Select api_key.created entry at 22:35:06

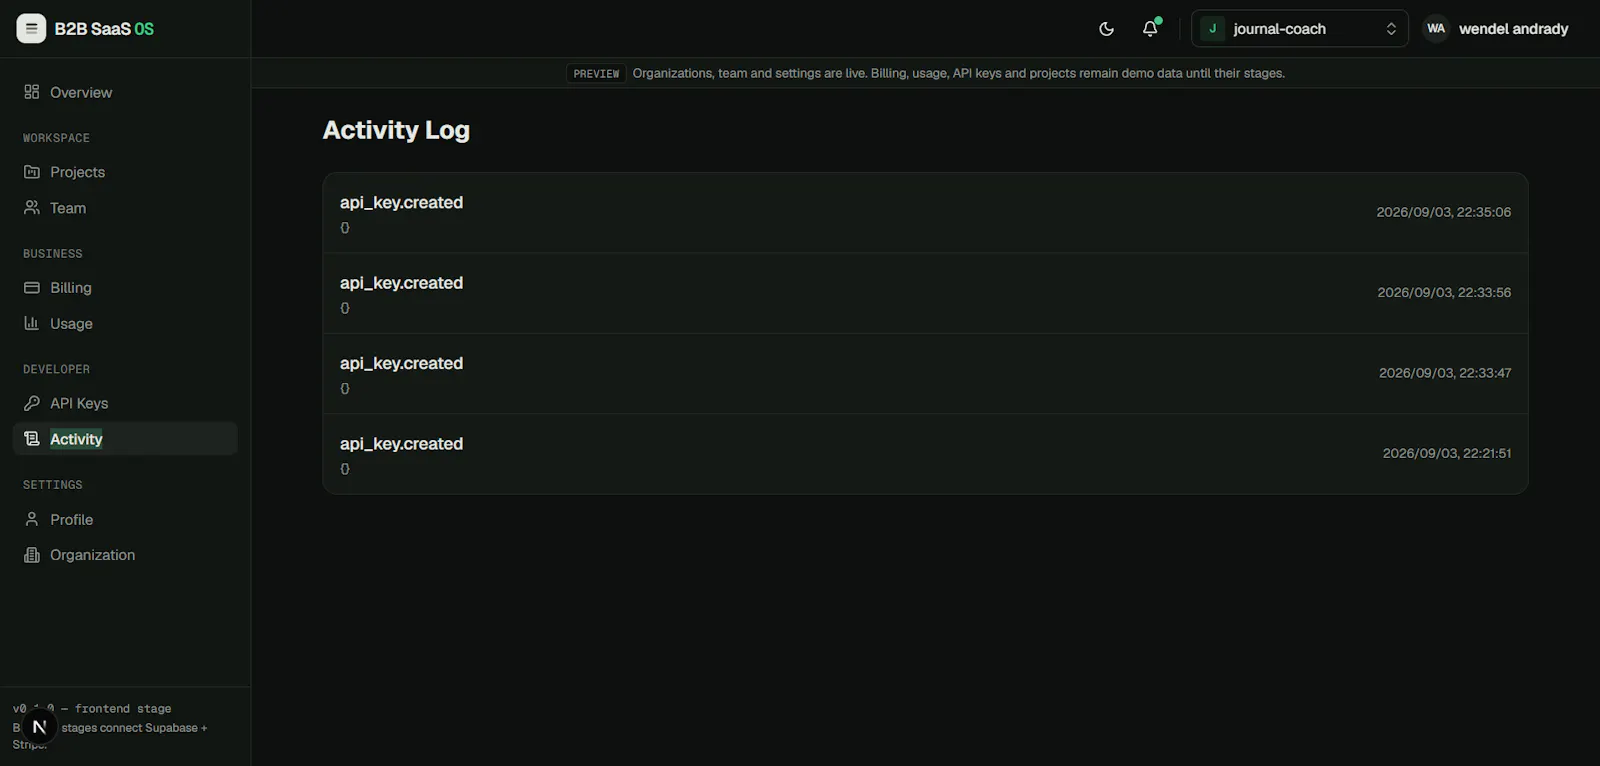(925, 213)
